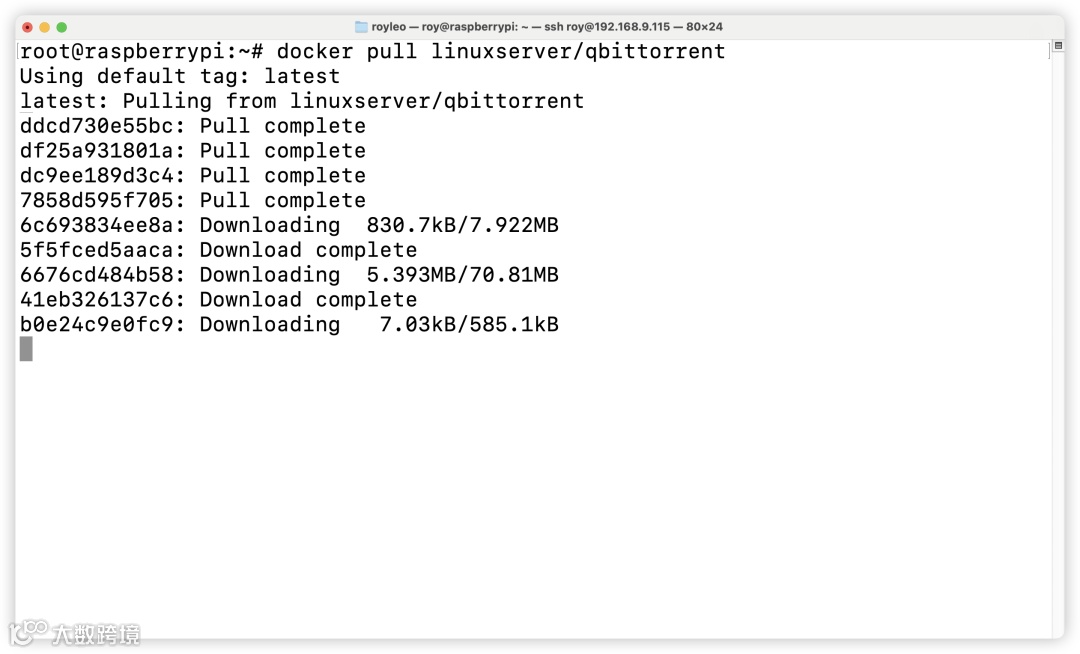The height and width of the screenshot is (654, 1080).
Task: Click the yellow minimize window button
Action: (x=45, y=27)
